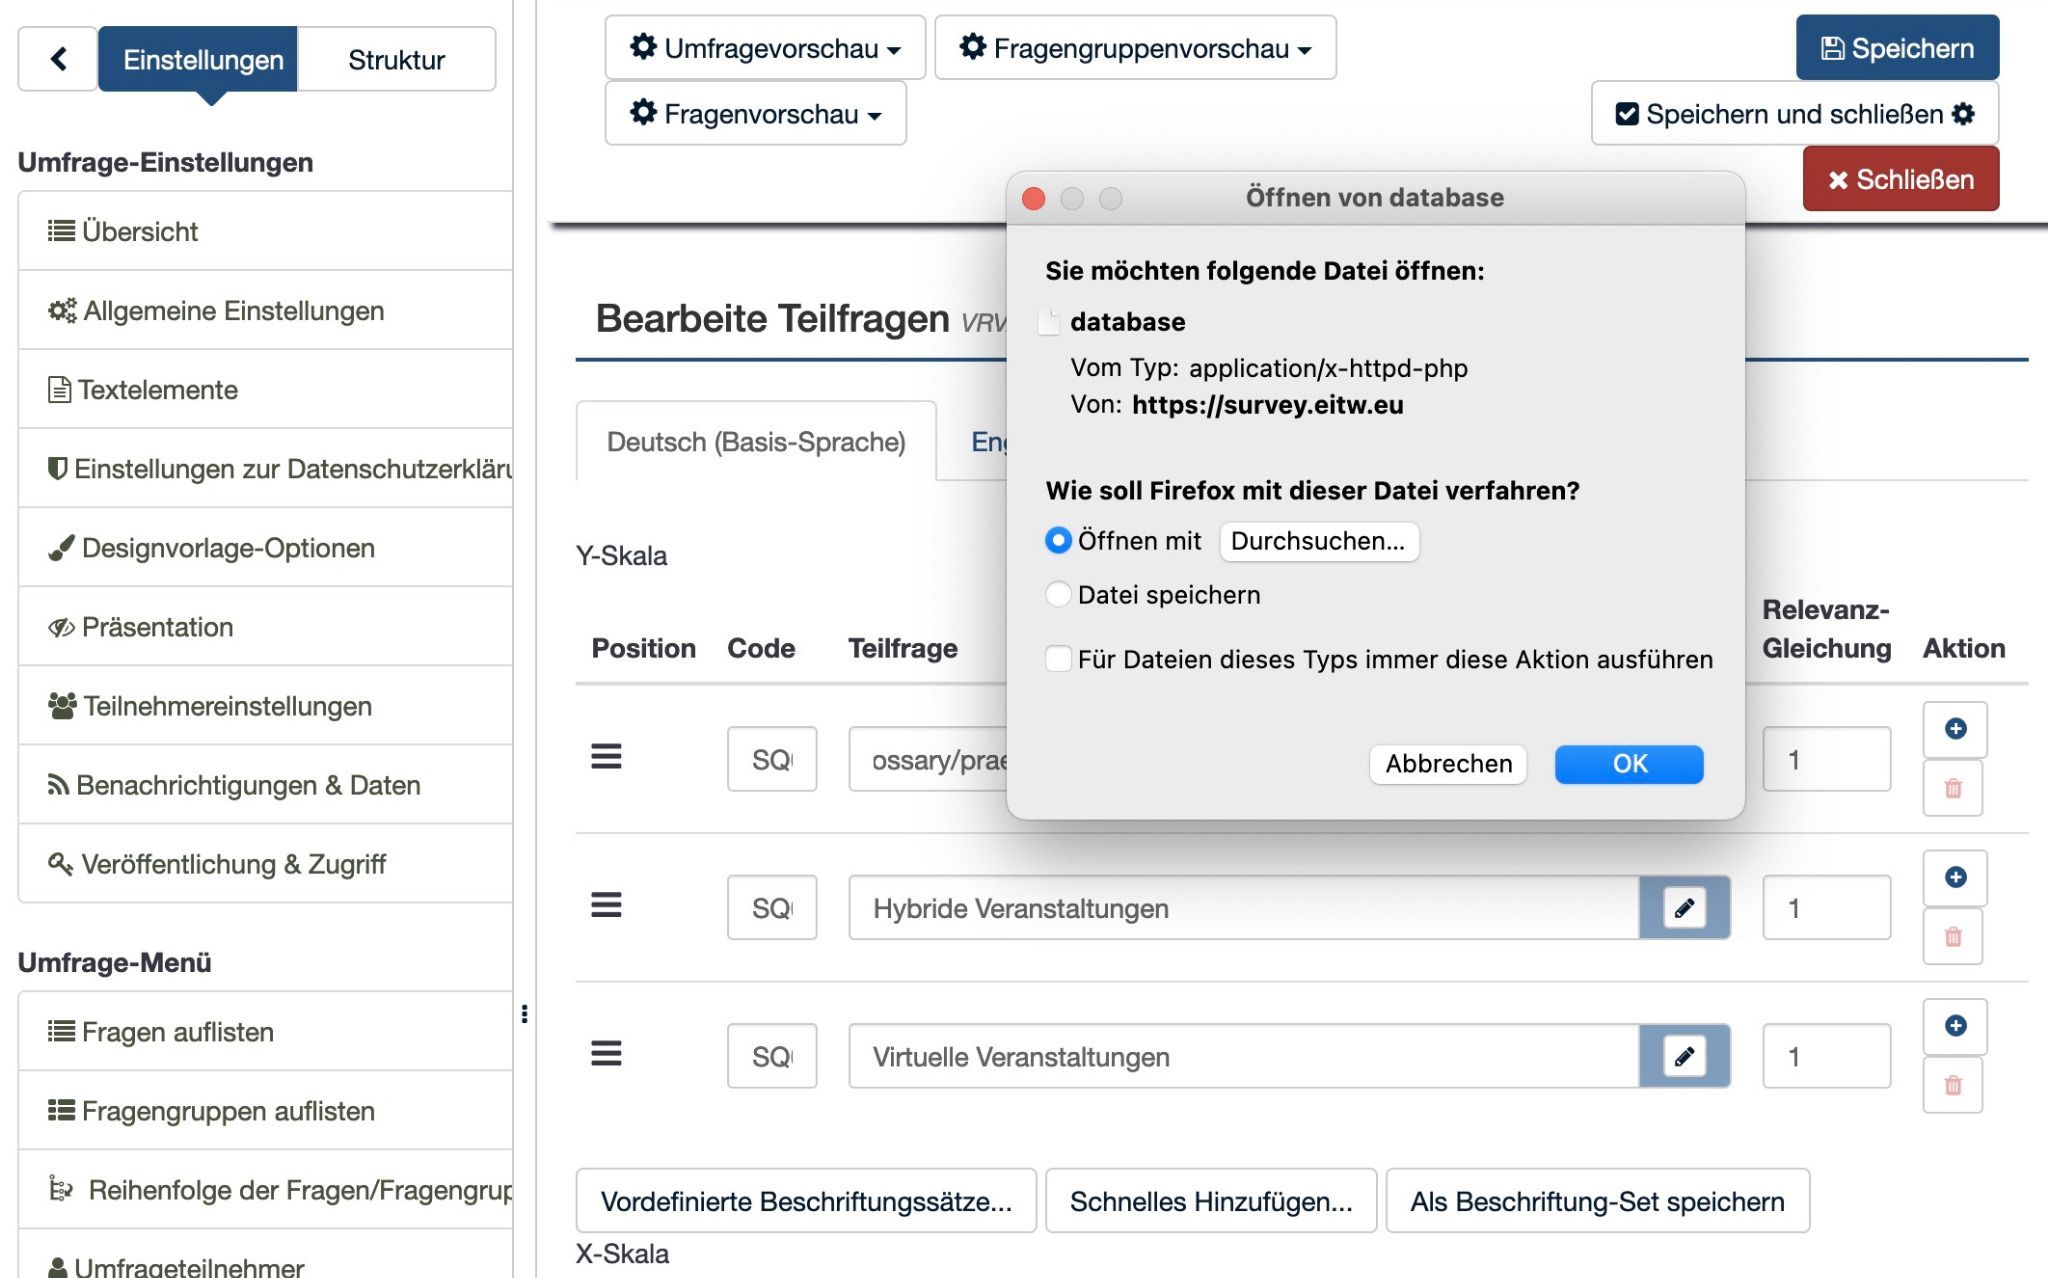Viewport: 2048px width, 1278px height.
Task: Select the 'Öffnen mit' radio option
Action: pyautogui.click(x=1058, y=540)
